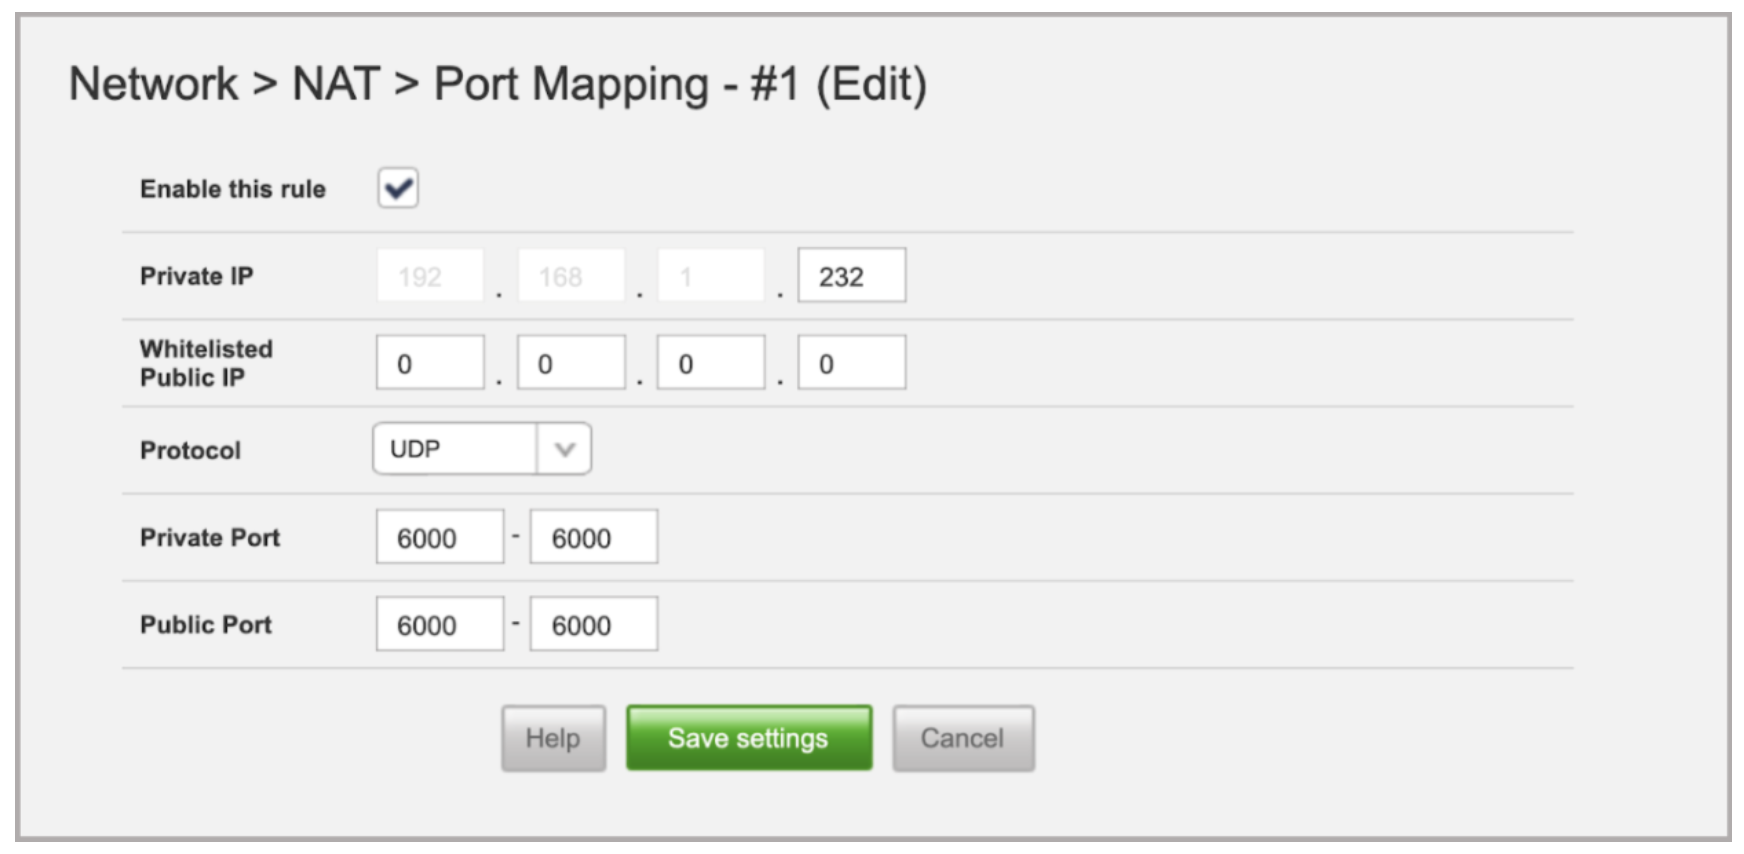Viewport: 1744px width, 854px height.
Task: Click the Private Port end field
Action: [593, 537]
